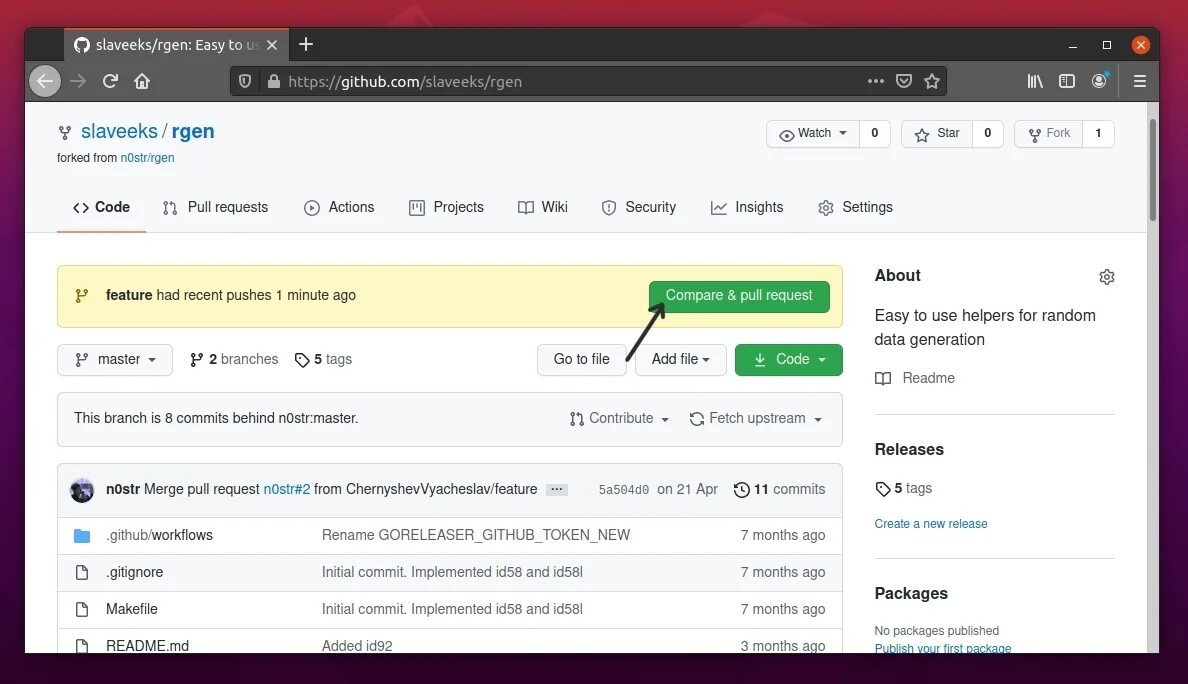Toggle the Firefox sidebar icon

click(1067, 81)
